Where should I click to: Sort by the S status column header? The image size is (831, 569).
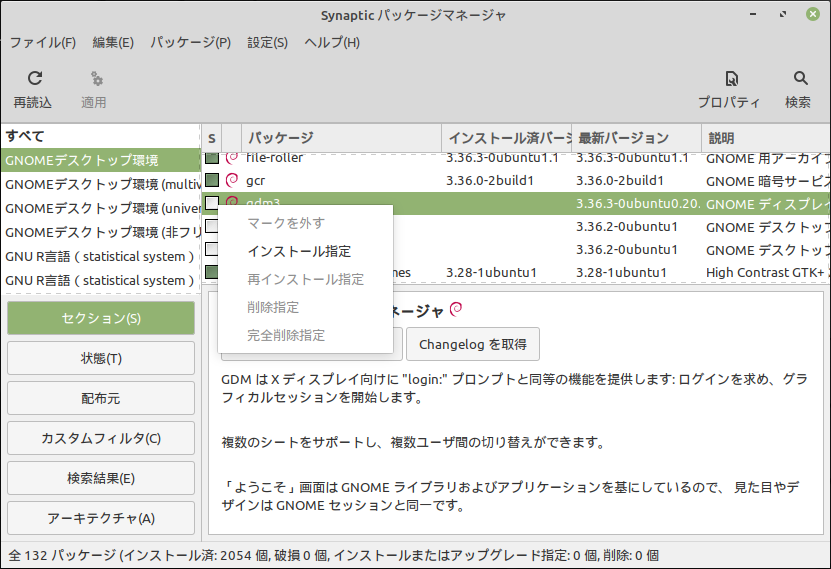pos(211,138)
